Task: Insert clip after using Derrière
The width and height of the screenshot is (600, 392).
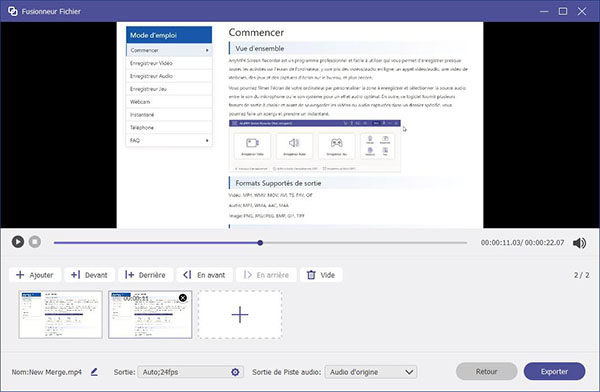Action: [145, 275]
